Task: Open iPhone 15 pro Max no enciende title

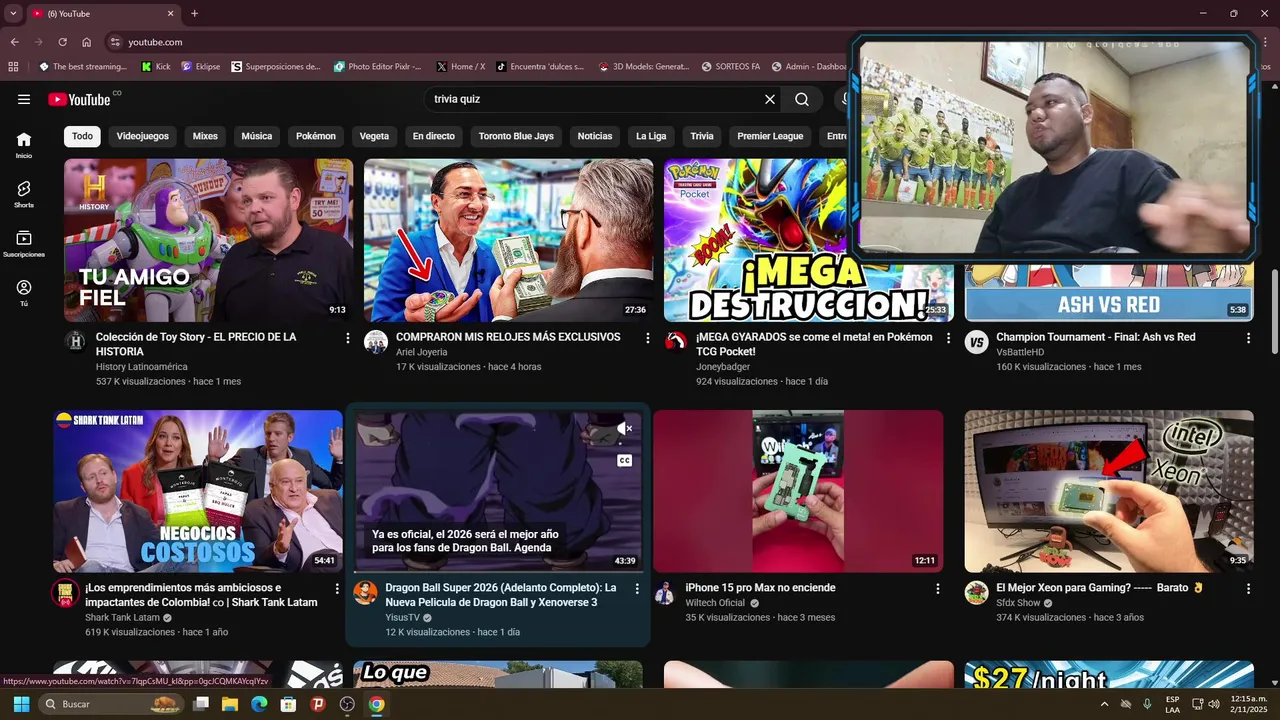Action: coord(760,588)
